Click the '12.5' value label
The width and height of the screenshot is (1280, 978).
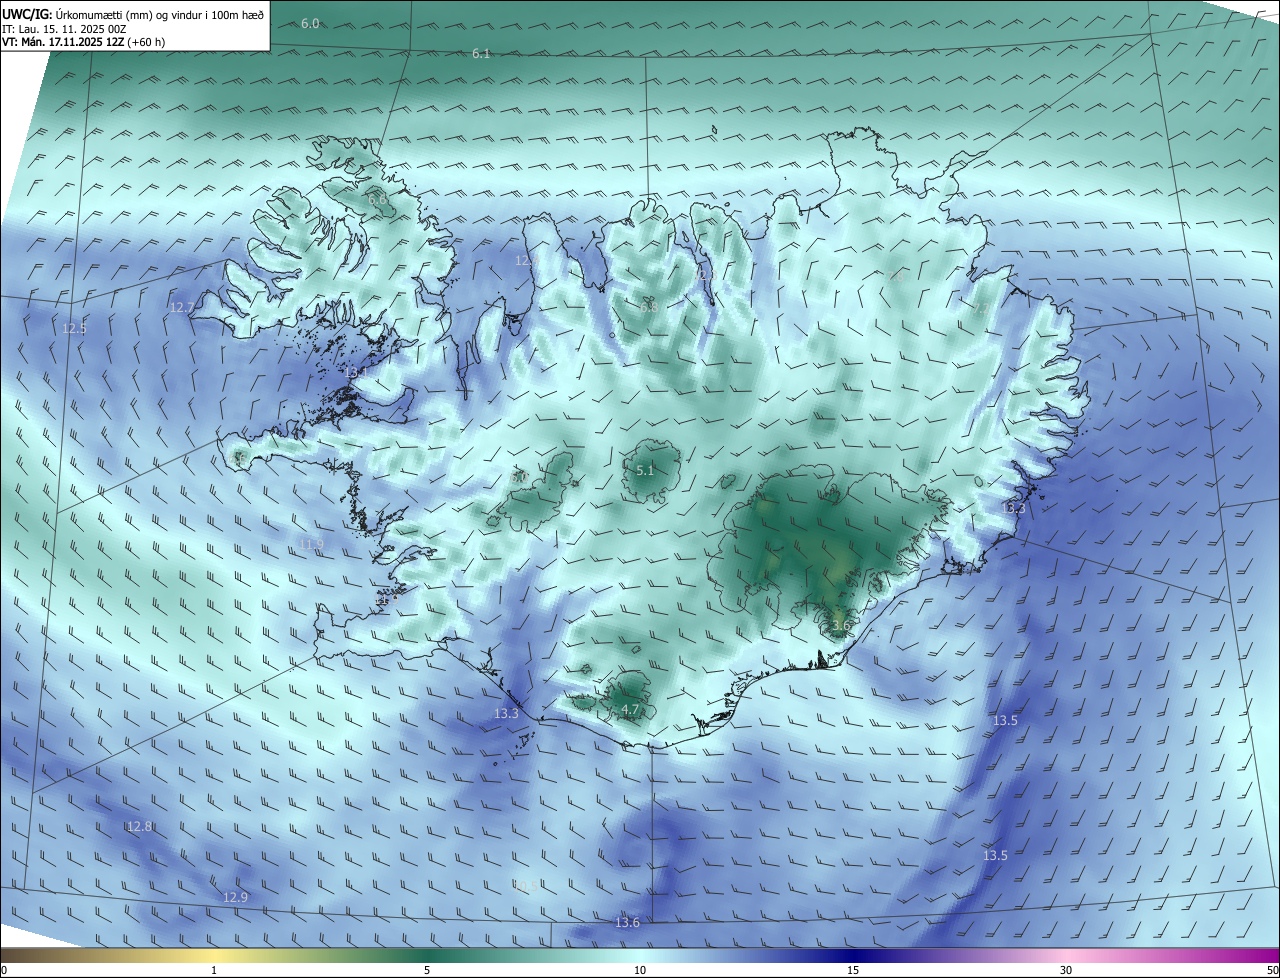point(75,328)
